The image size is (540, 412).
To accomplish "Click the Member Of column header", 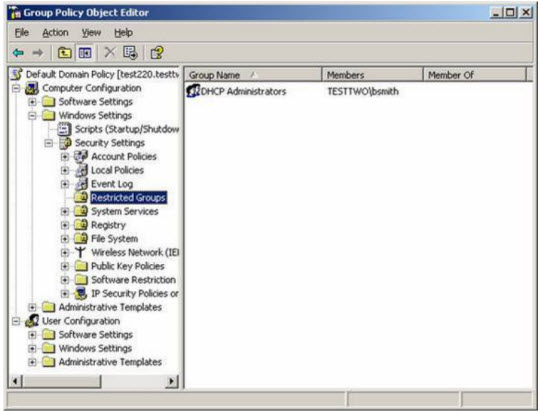I will click(x=475, y=74).
